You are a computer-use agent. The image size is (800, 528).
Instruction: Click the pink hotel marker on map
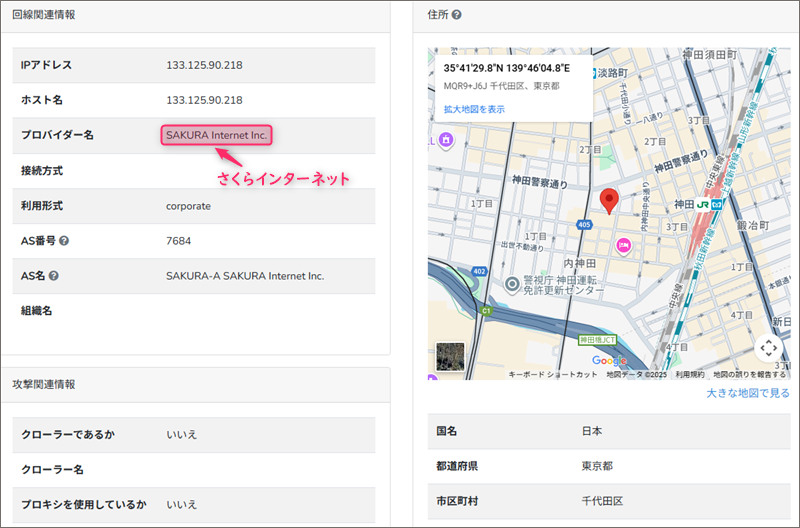click(x=625, y=244)
